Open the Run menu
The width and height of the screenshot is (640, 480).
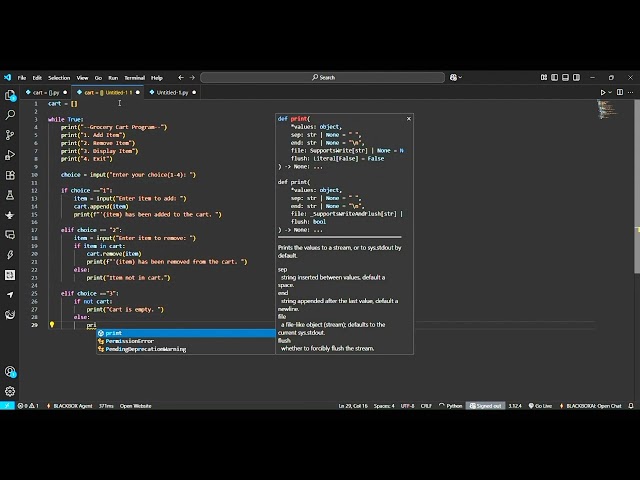(x=113, y=78)
